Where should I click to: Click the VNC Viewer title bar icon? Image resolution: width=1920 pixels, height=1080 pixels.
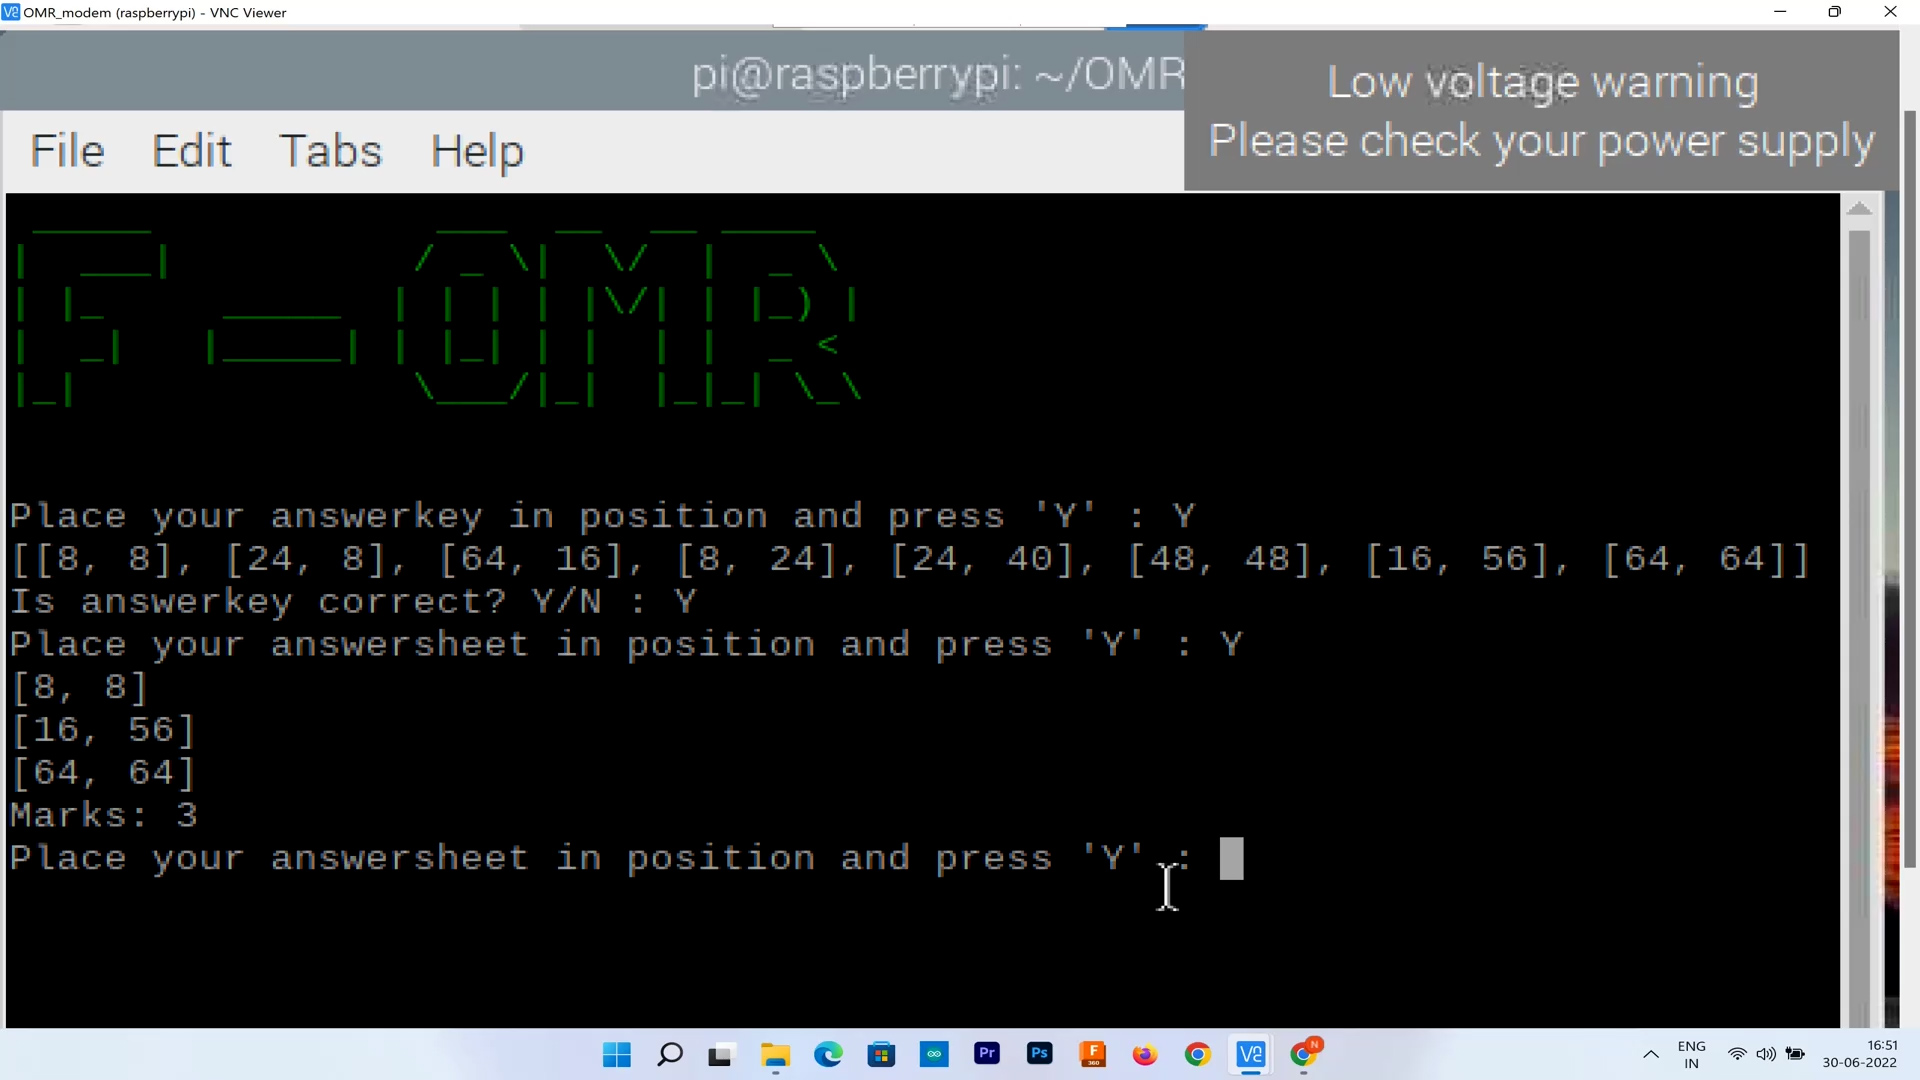coord(11,12)
